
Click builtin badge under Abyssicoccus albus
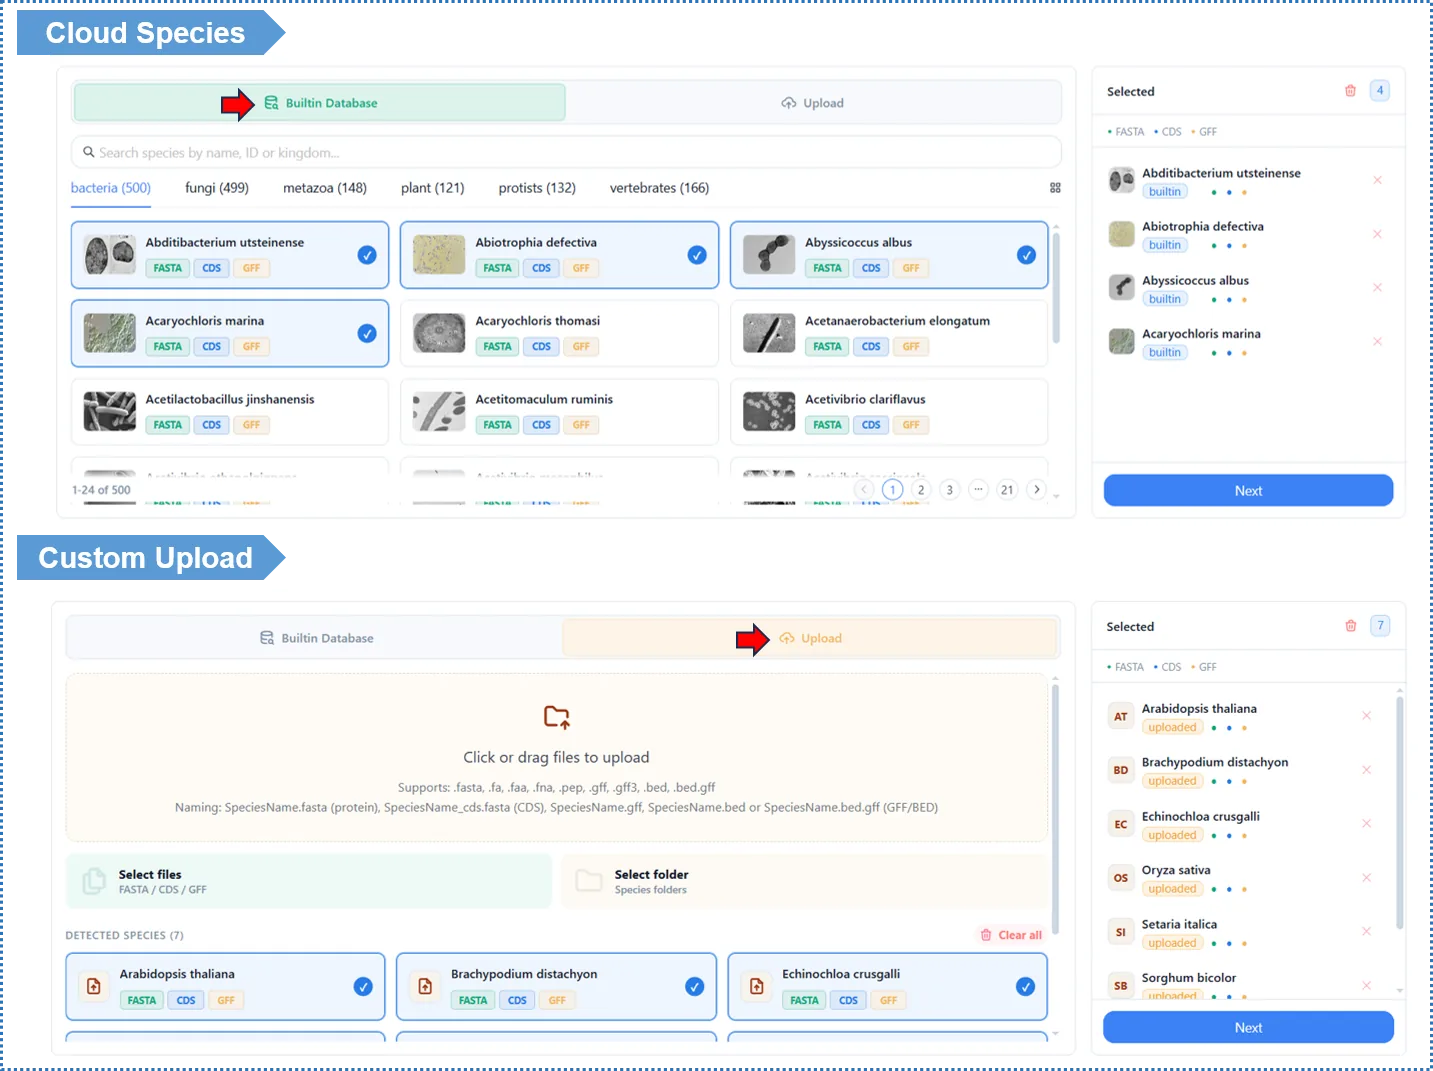click(x=1164, y=299)
